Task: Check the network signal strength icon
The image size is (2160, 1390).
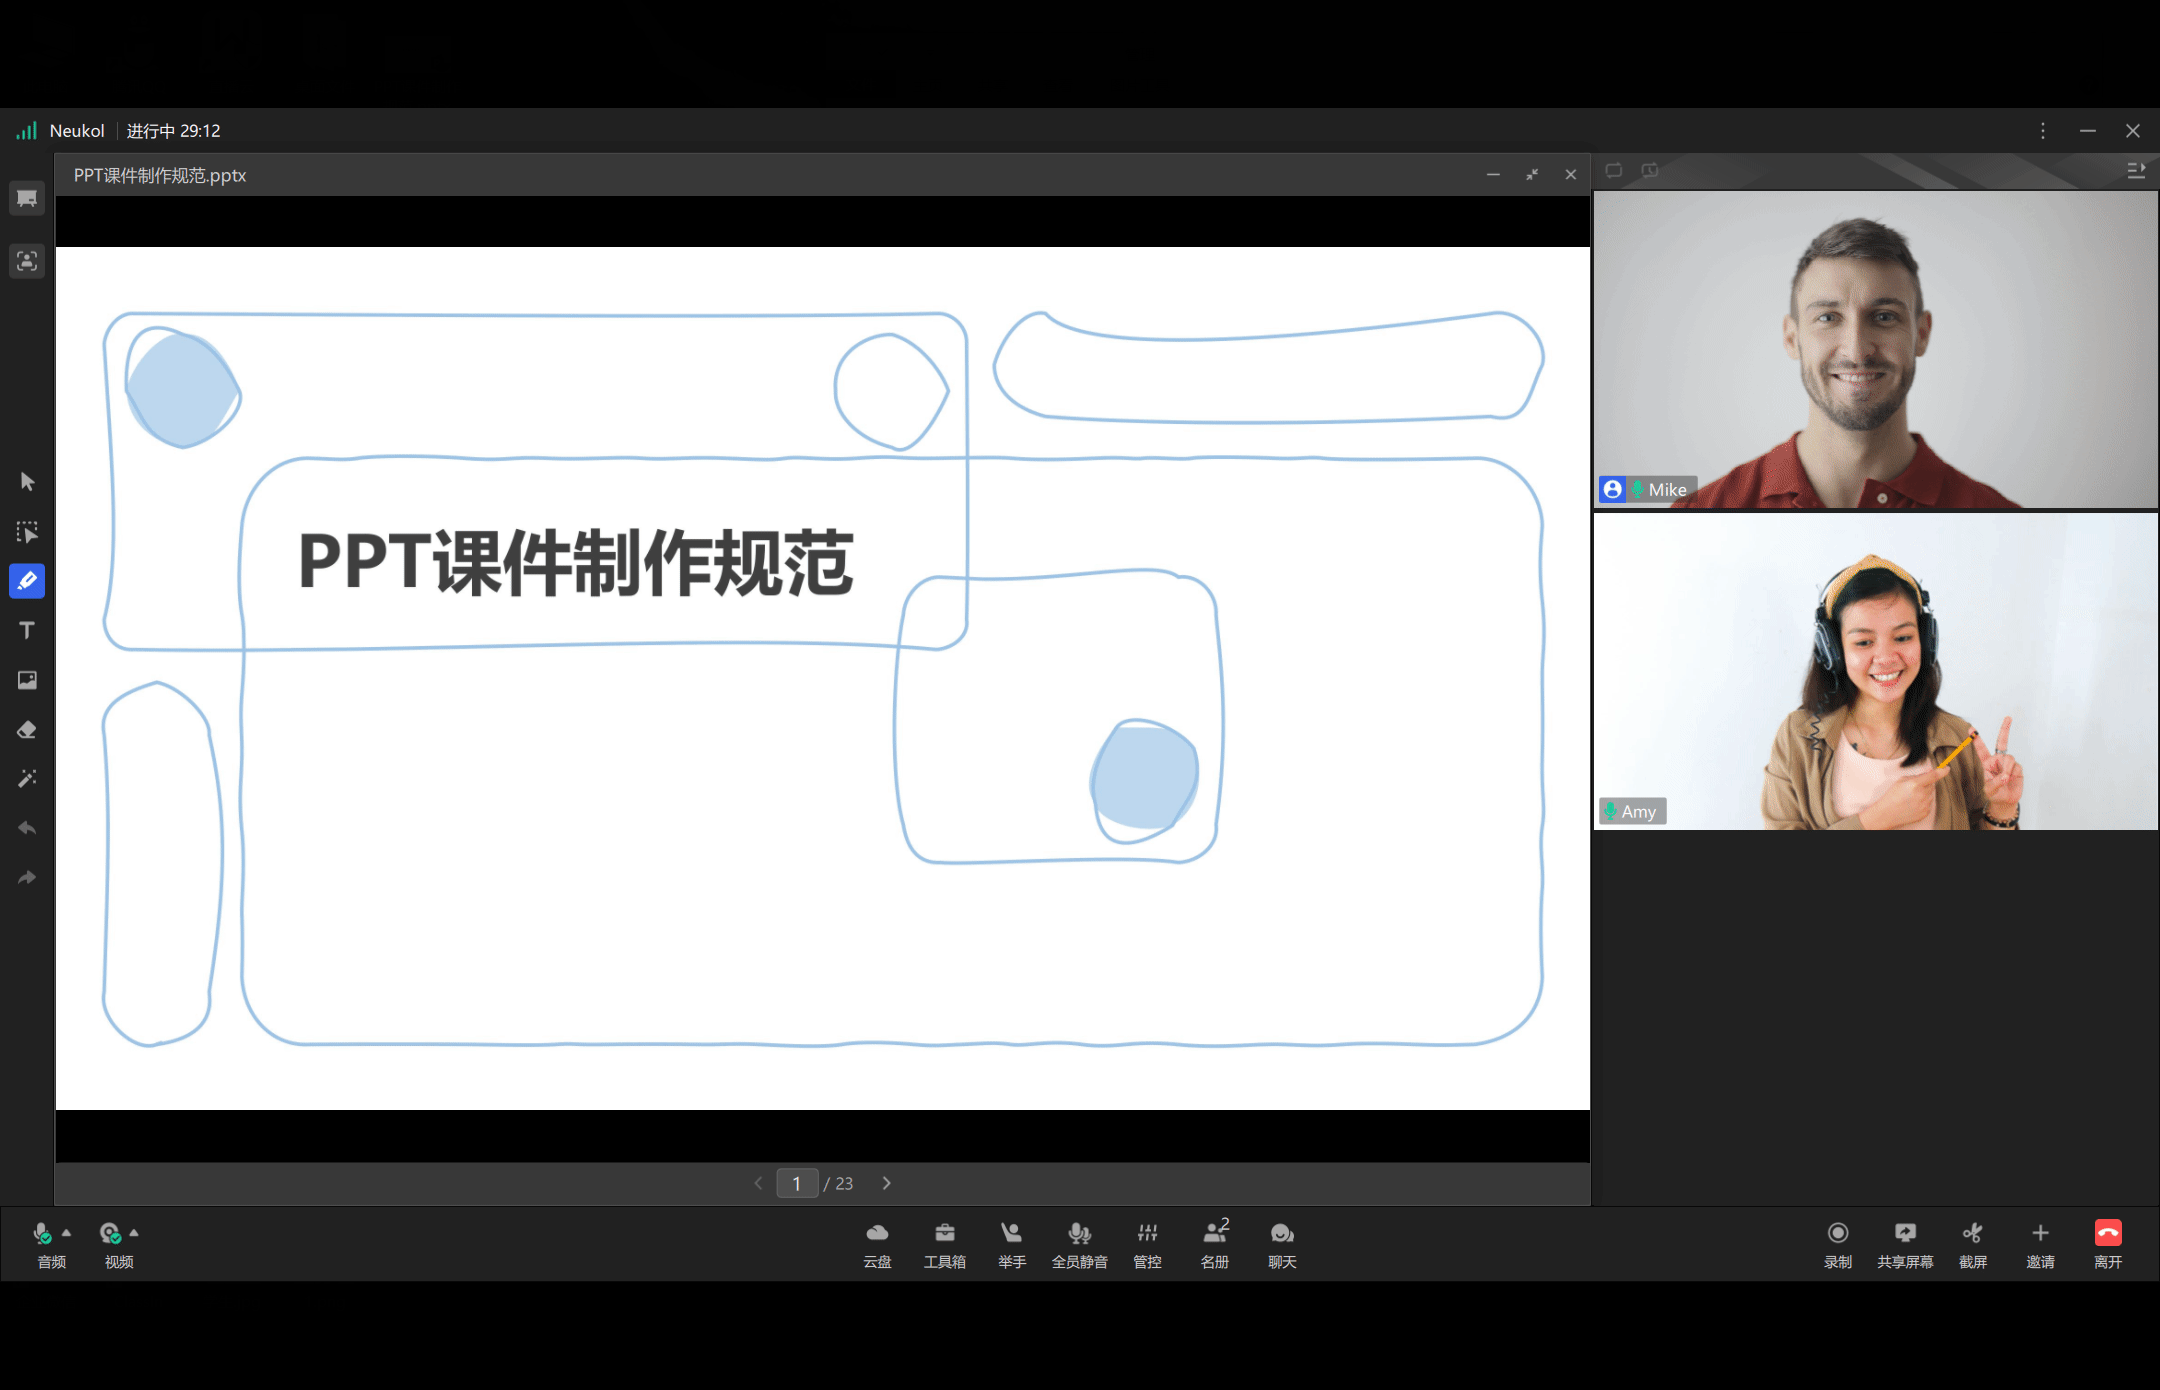Action: [x=26, y=131]
